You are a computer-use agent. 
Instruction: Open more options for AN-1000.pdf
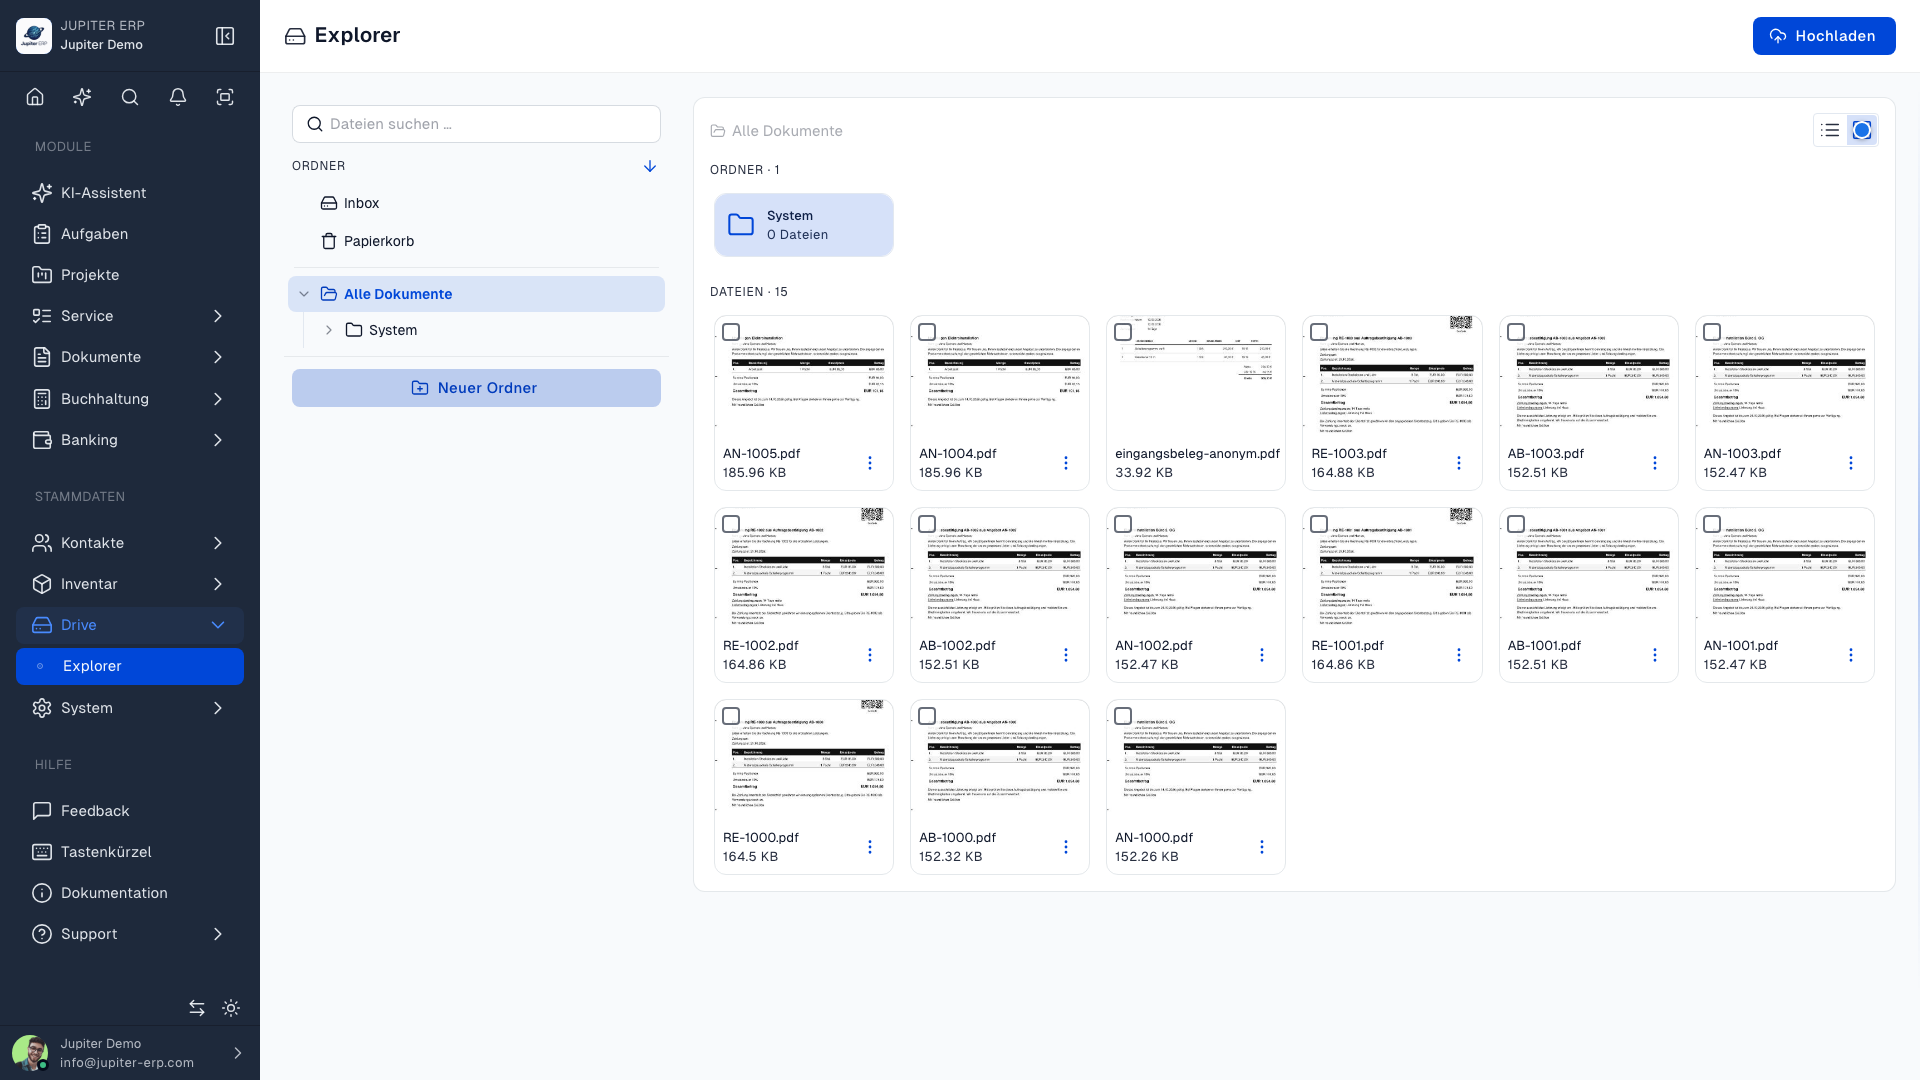[1262, 847]
